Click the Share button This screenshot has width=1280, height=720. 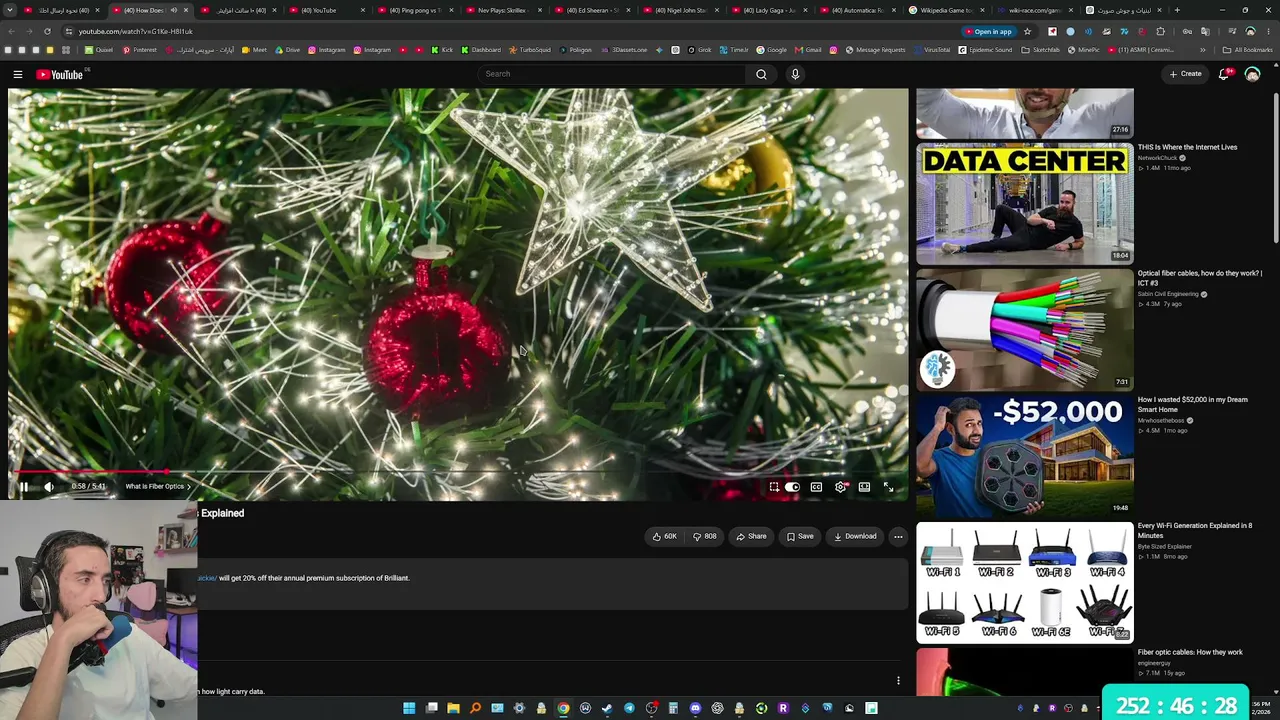point(751,536)
